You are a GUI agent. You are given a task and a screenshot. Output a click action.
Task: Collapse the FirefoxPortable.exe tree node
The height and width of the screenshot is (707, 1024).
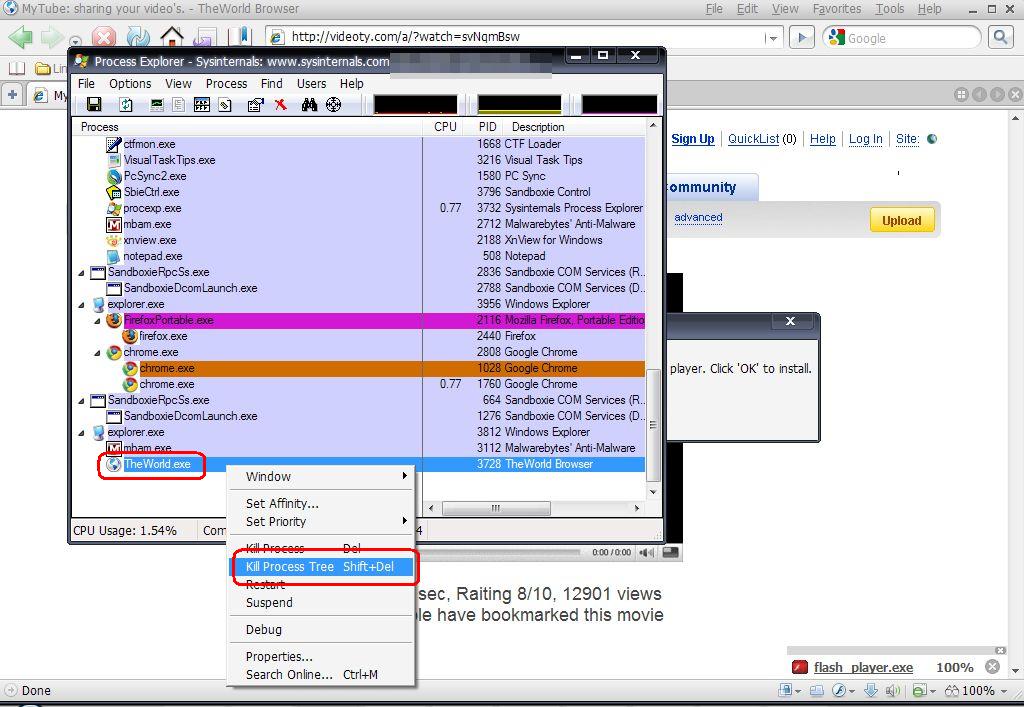[x=97, y=321]
